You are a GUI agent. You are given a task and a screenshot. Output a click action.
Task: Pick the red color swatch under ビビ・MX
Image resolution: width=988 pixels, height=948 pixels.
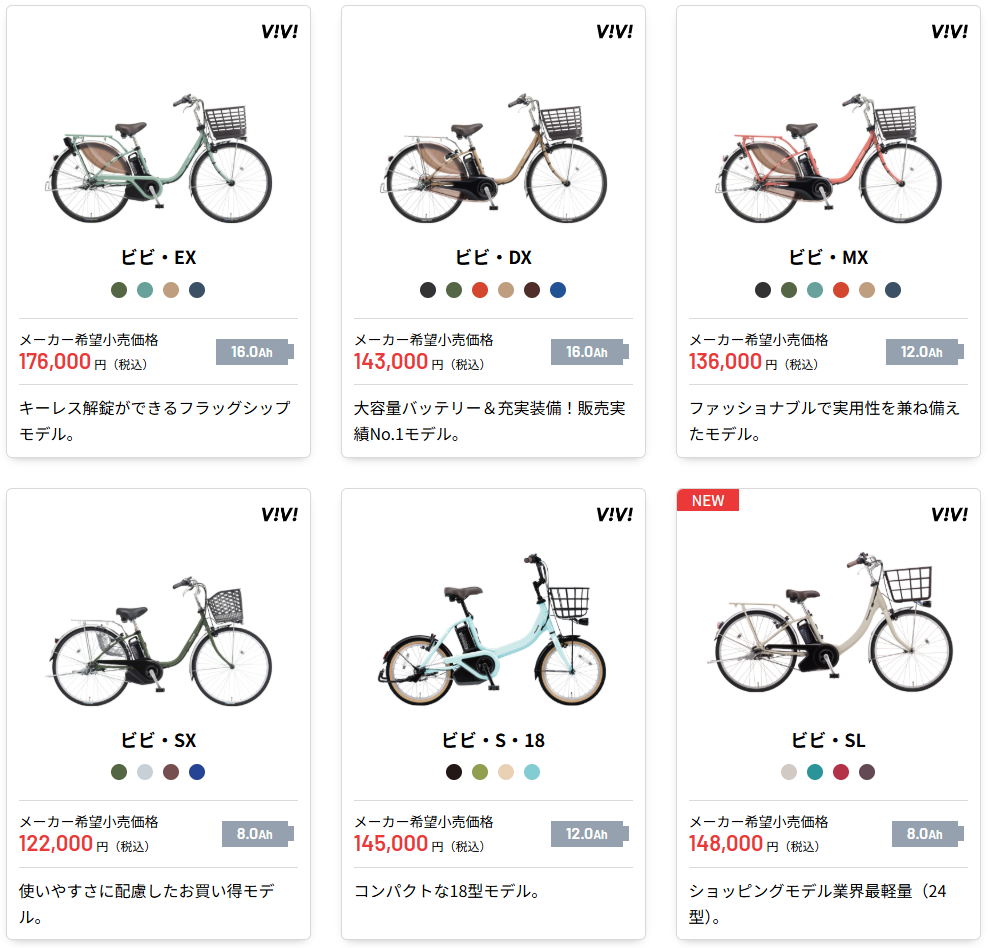[x=841, y=290]
